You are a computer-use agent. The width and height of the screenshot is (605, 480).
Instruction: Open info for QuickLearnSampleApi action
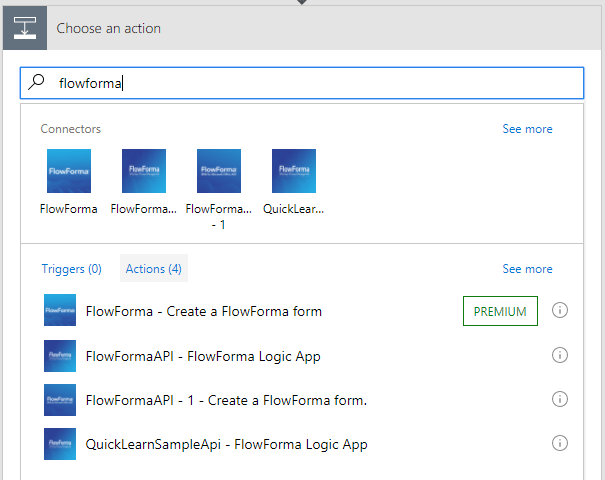(559, 443)
